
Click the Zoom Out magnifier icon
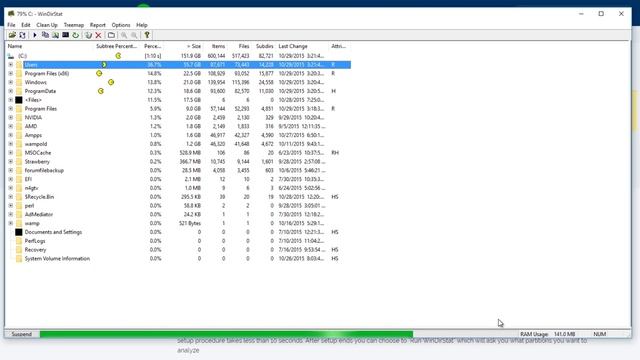(x=134, y=35)
